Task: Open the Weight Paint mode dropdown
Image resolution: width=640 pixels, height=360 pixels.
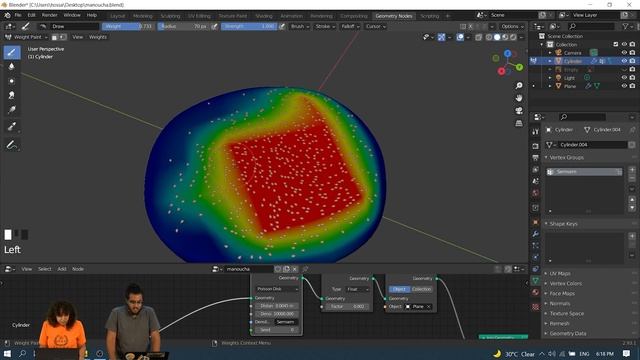Action: point(26,37)
